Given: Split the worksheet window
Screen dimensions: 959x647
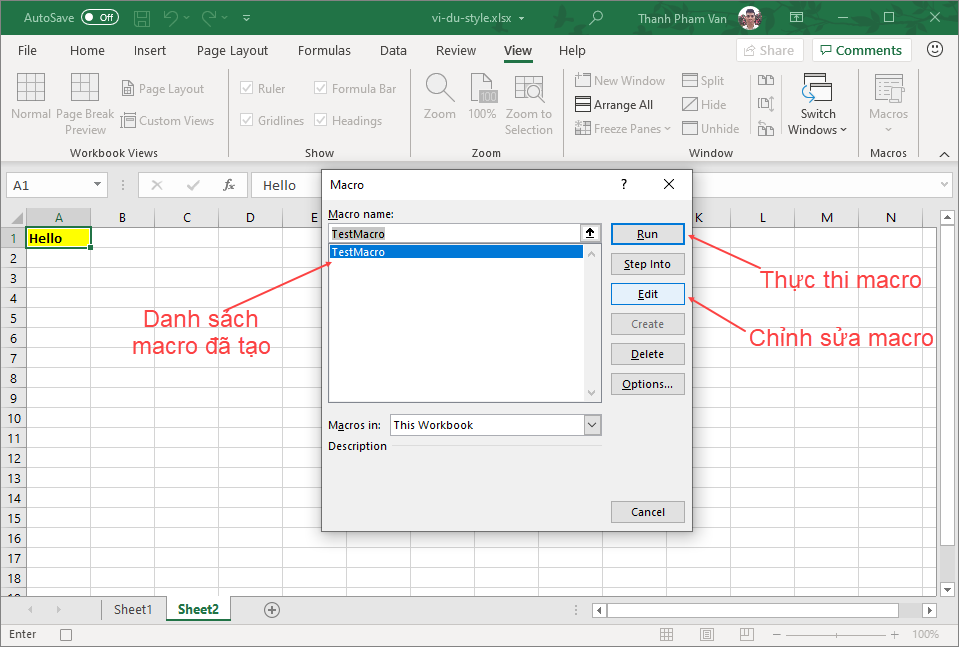Looking at the screenshot, I should [x=703, y=80].
